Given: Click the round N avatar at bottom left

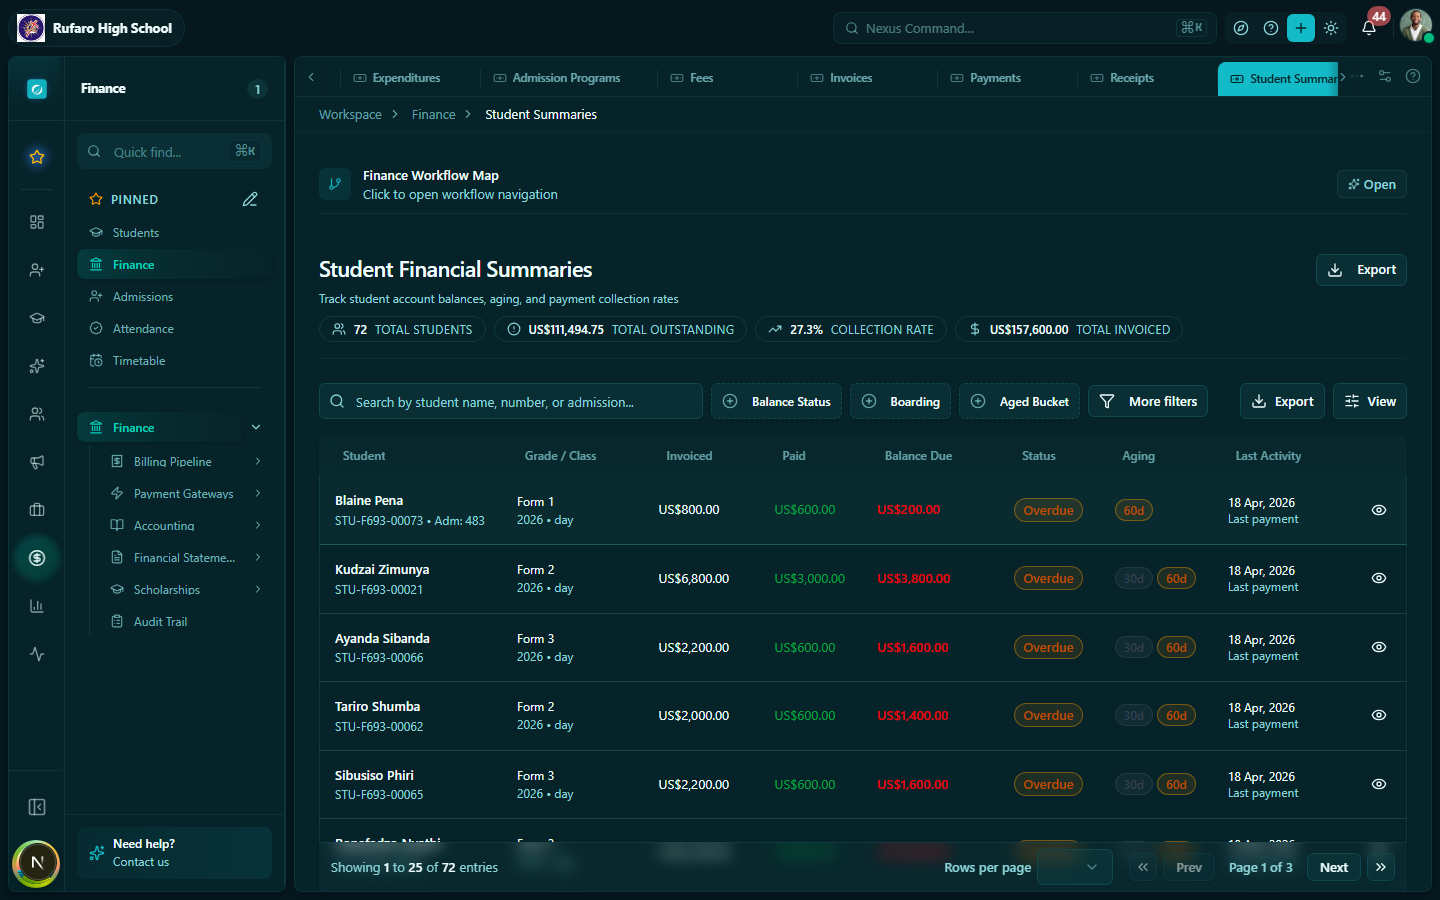Looking at the screenshot, I should pyautogui.click(x=37, y=863).
